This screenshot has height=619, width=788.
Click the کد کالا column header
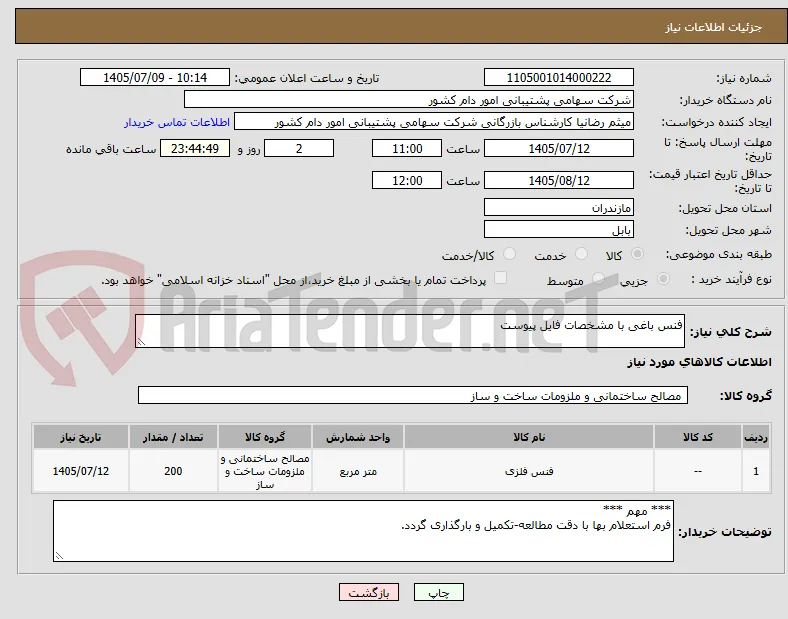tap(698, 437)
